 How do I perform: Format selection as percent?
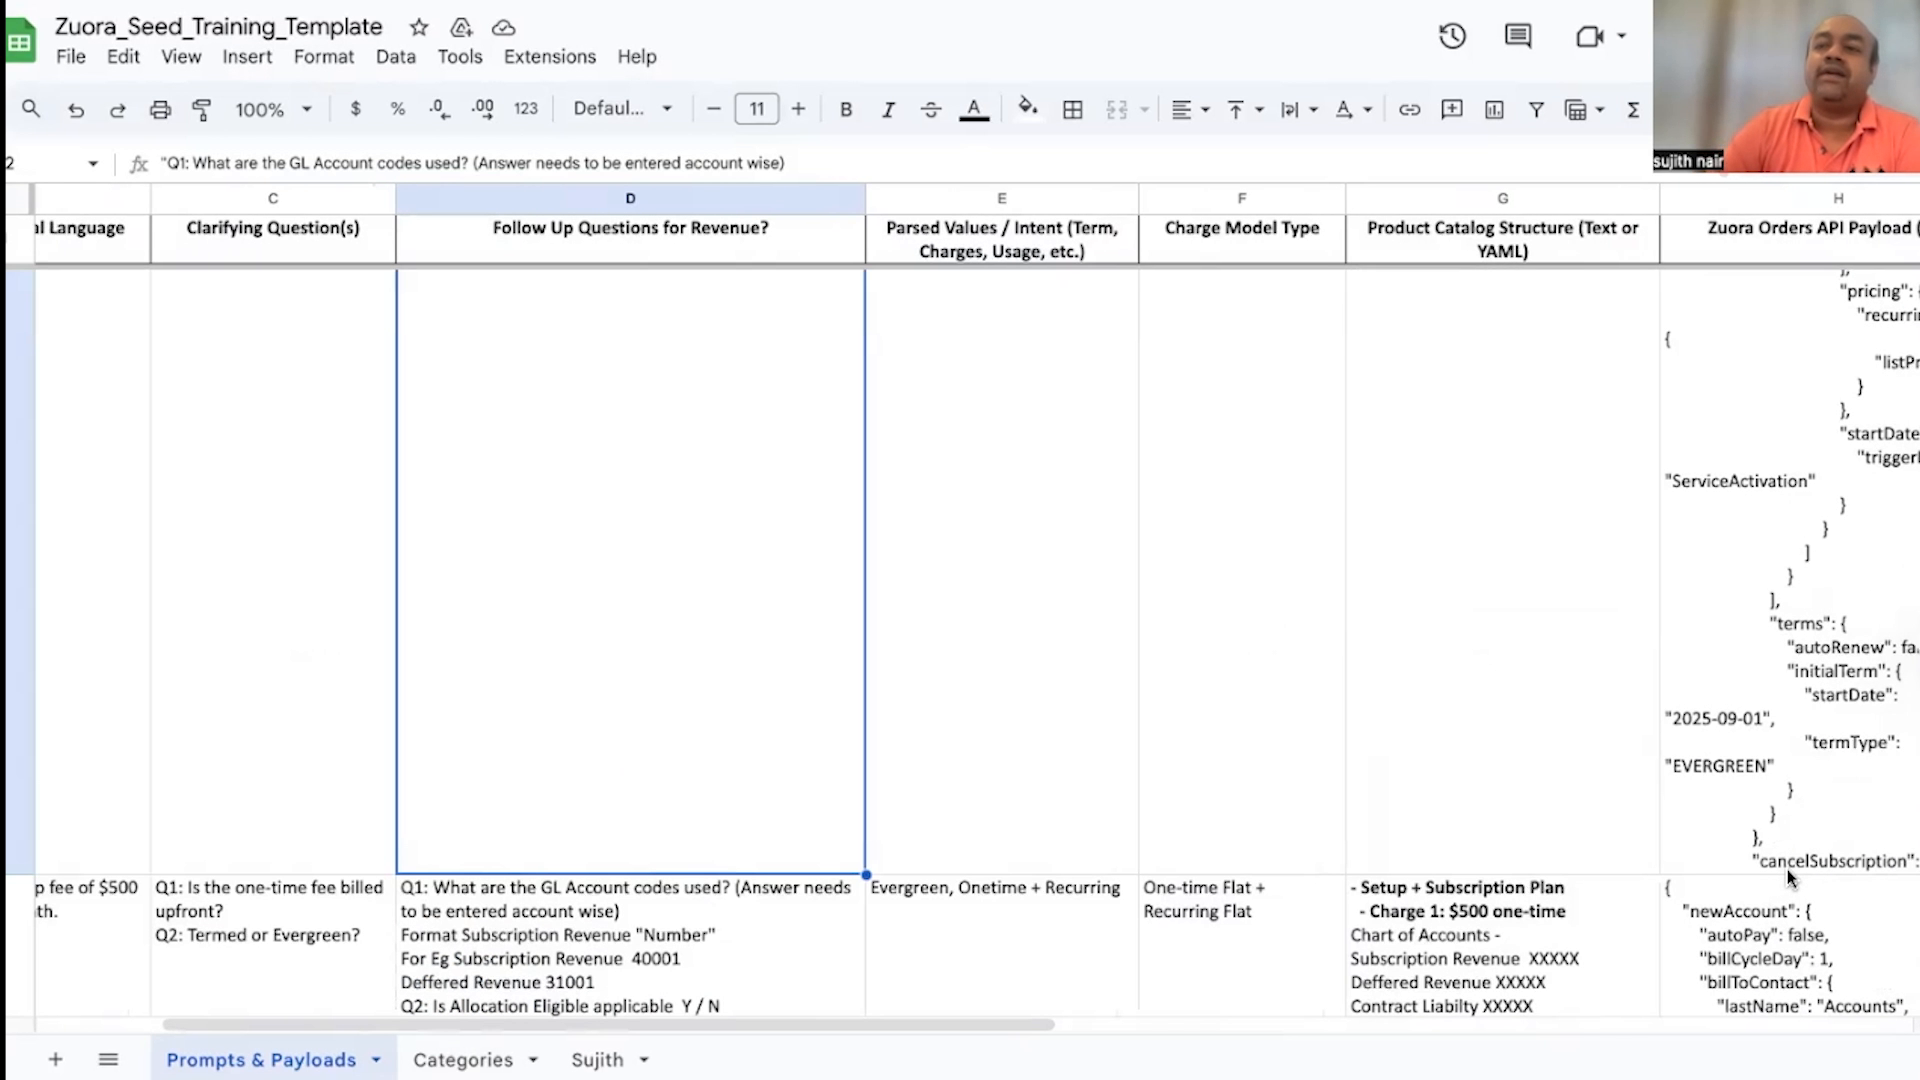[x=397, y=109]
